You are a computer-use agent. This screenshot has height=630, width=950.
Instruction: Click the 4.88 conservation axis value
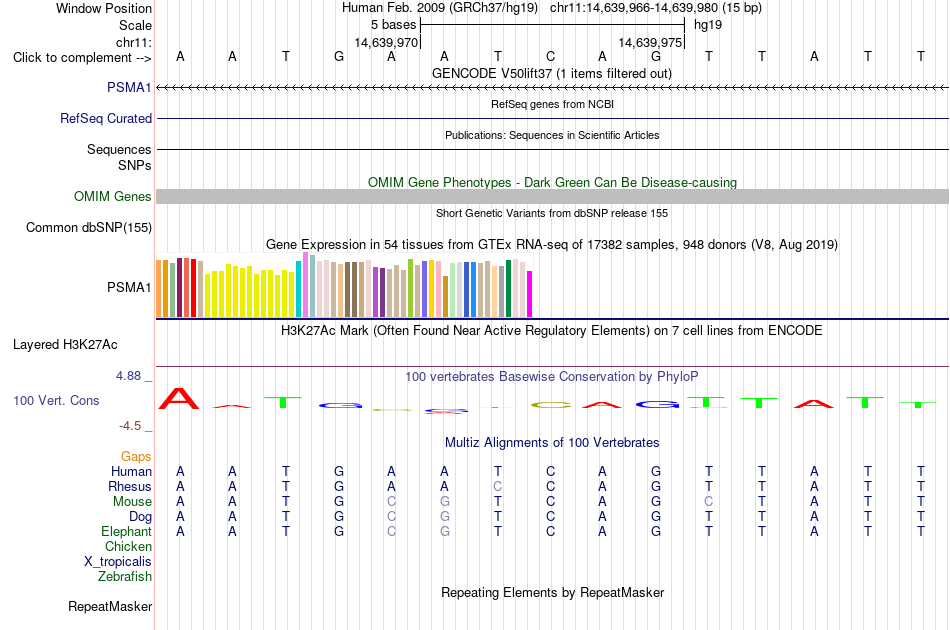128,376
